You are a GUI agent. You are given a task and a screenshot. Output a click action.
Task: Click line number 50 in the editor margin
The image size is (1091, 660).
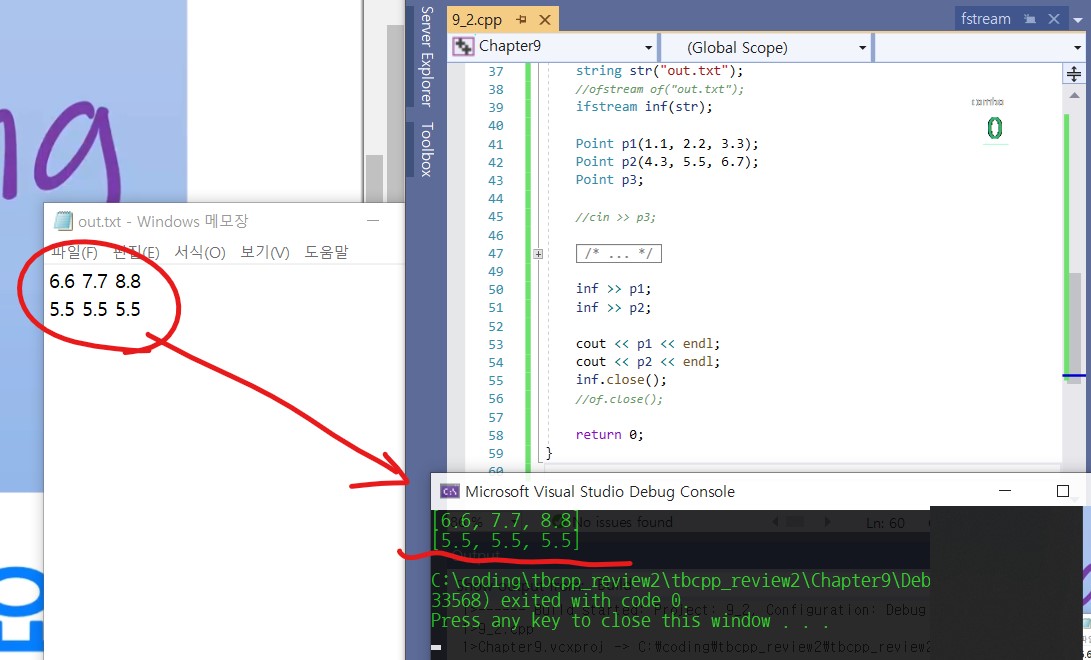(x=495, y=289)
